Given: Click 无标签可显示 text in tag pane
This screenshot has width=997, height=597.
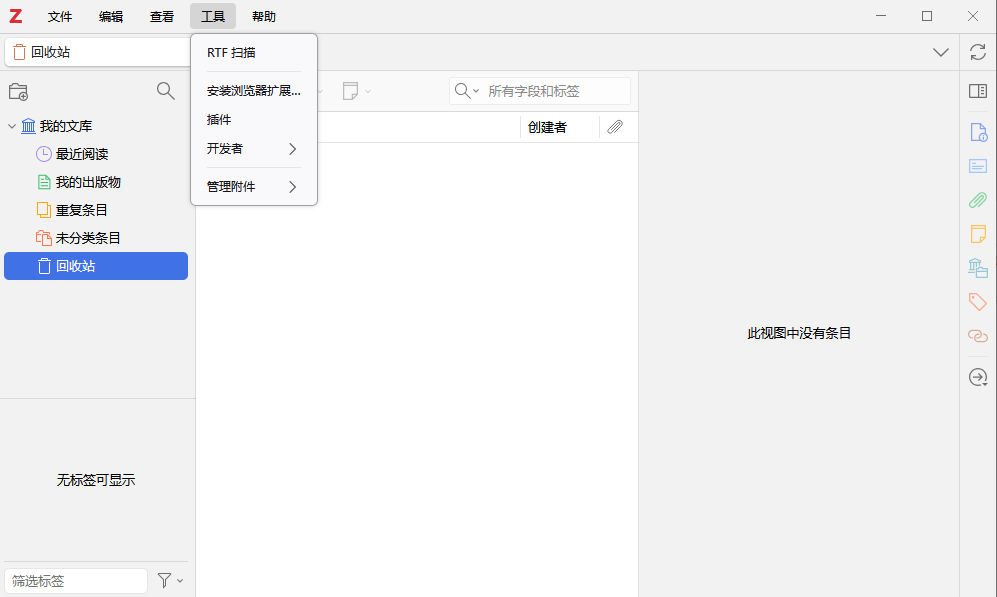Looking at the screenshot, I should [96, 480].
